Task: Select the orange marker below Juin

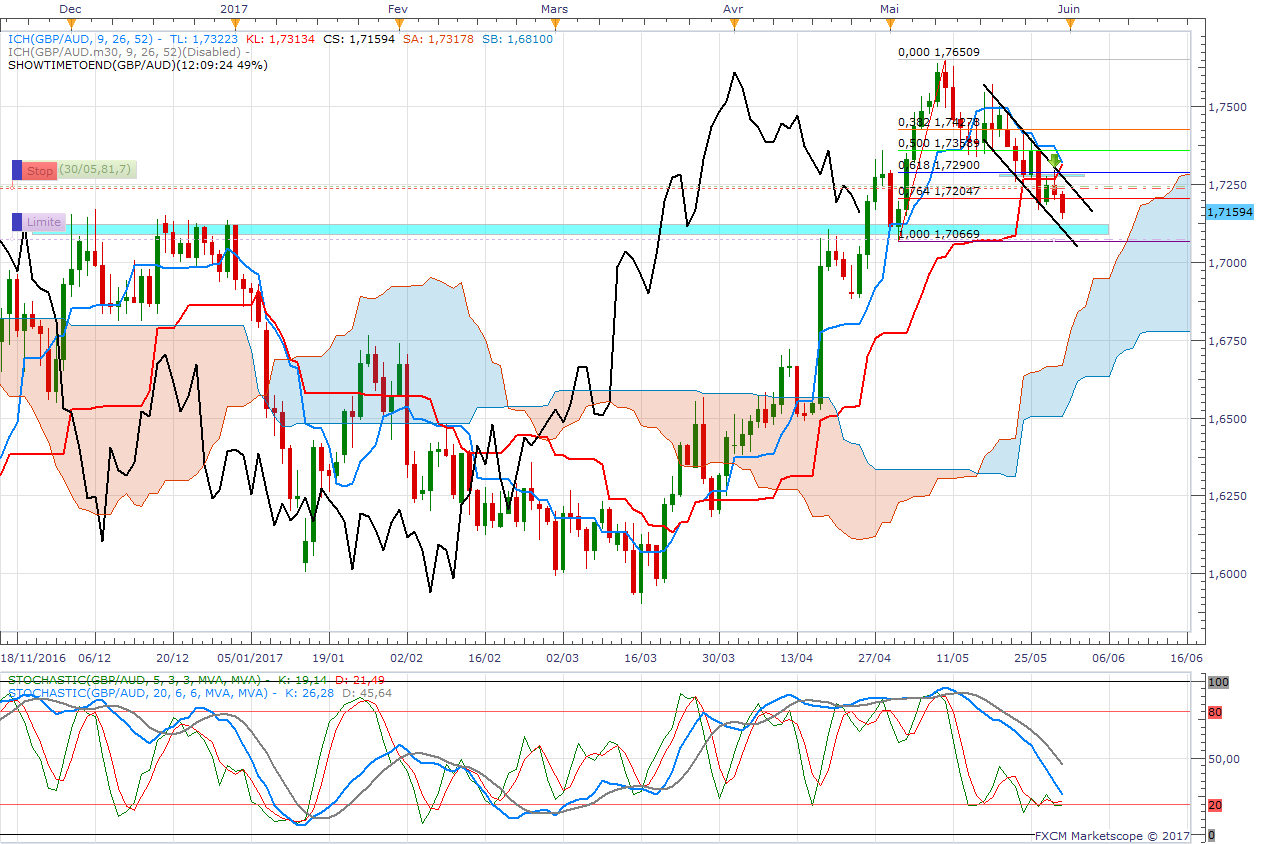Action: (x=1069, y=24)
